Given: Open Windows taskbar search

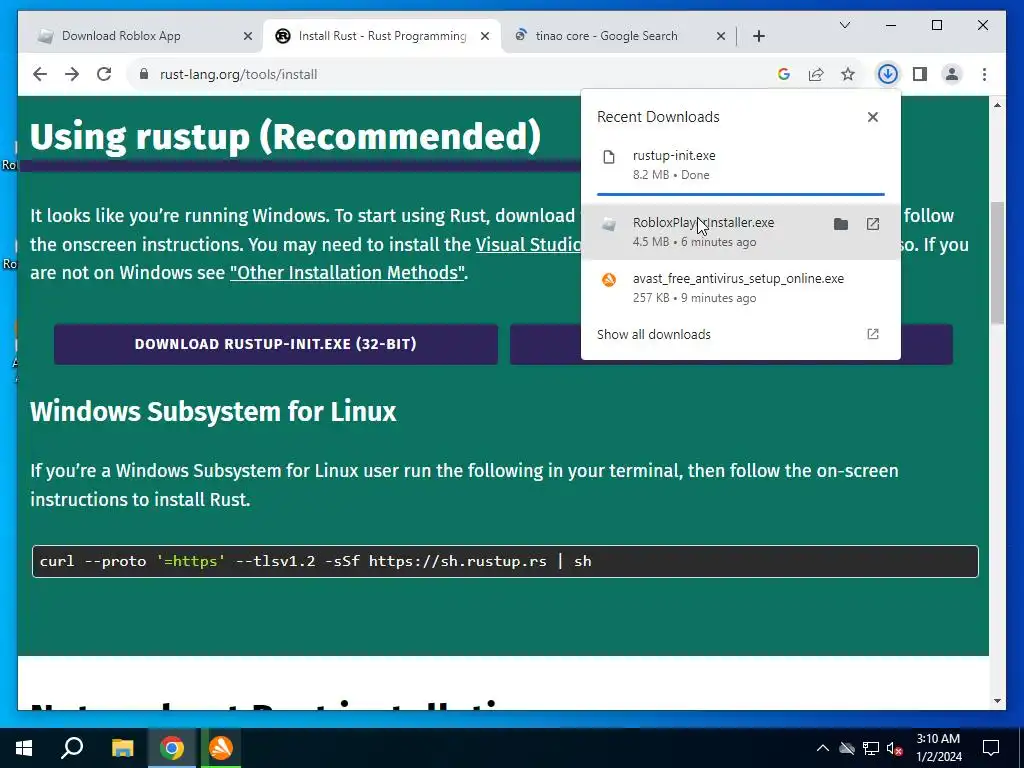Looking at the screenshot, I should coord(72,748).
